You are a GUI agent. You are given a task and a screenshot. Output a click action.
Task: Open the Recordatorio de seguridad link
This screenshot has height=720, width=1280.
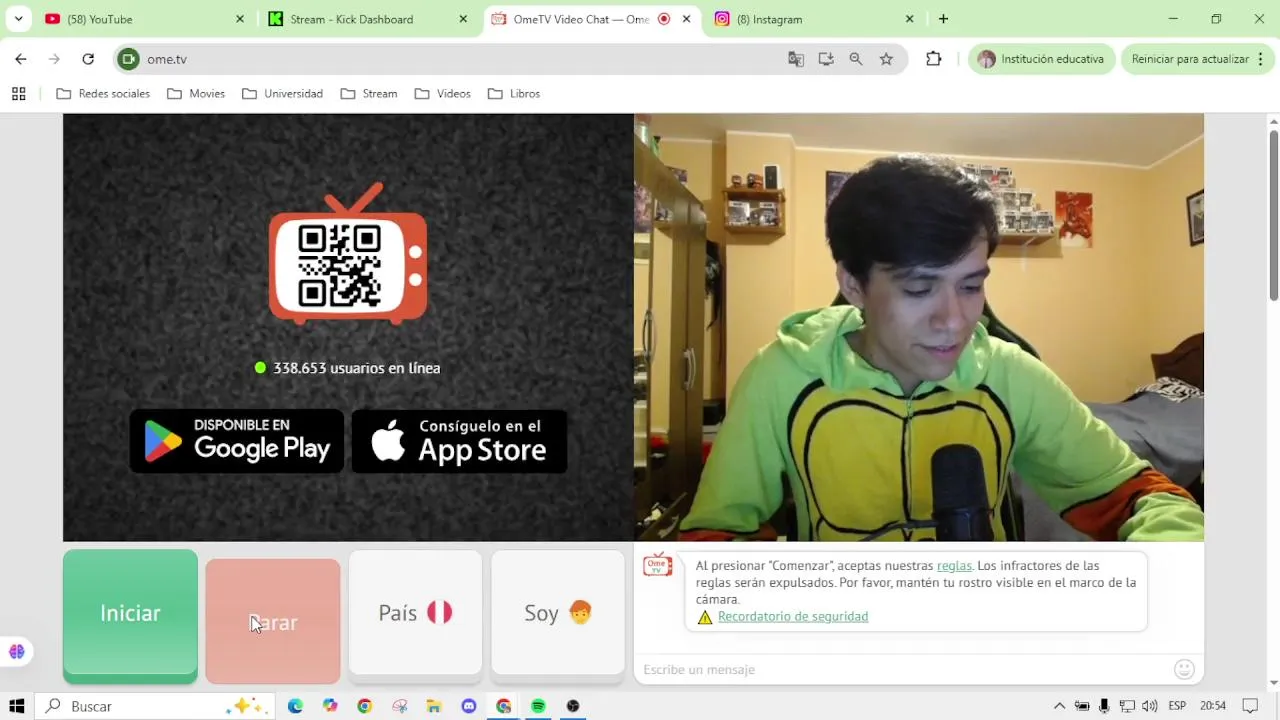tap(793, 617)
